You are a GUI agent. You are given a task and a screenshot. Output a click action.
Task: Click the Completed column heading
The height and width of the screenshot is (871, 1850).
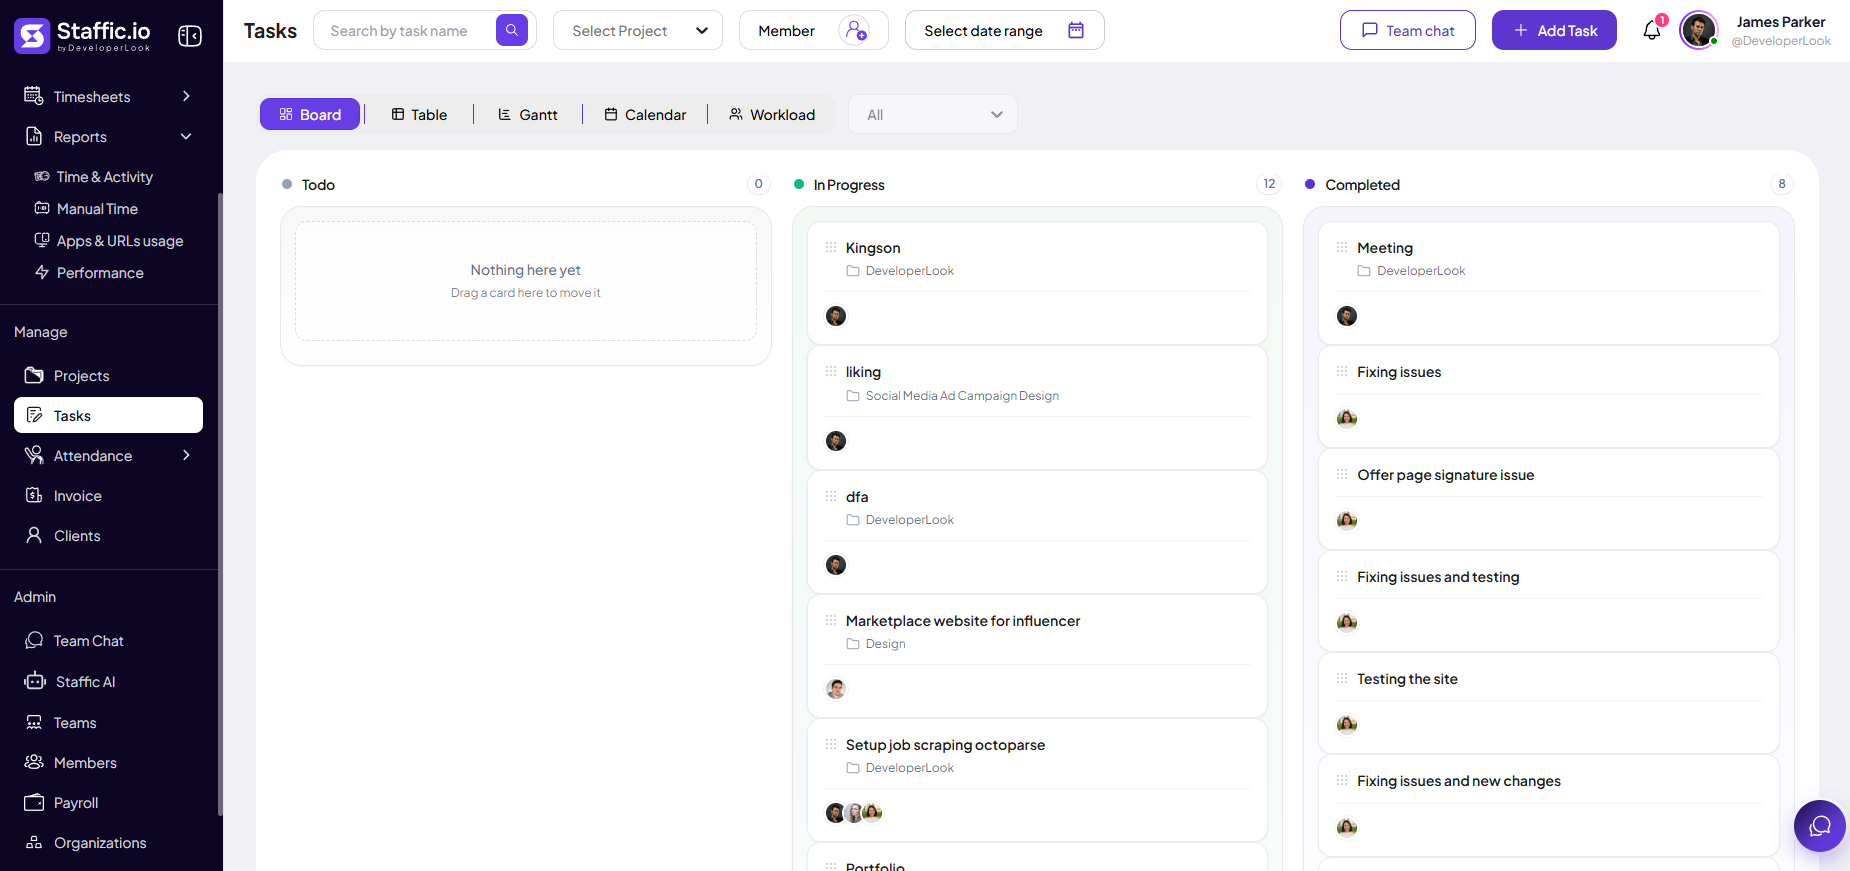(x=1362, y=185)
